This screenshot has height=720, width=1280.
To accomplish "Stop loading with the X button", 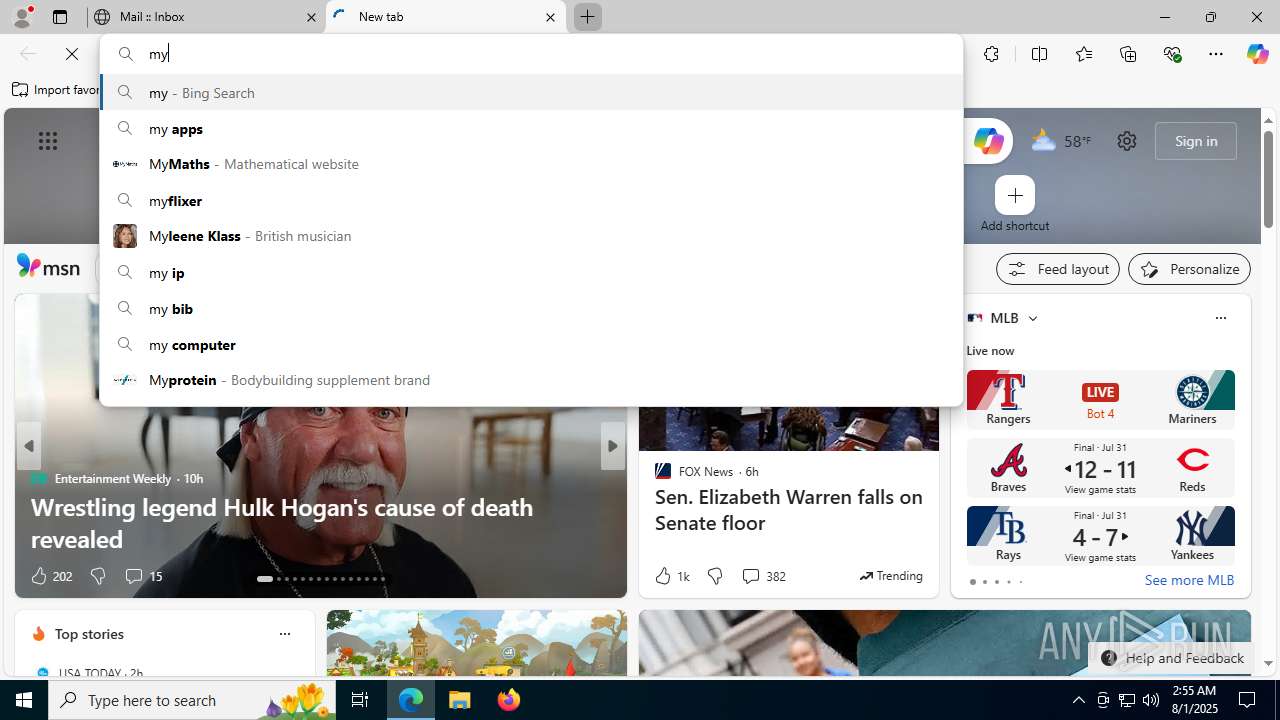I will pos(72,54).
